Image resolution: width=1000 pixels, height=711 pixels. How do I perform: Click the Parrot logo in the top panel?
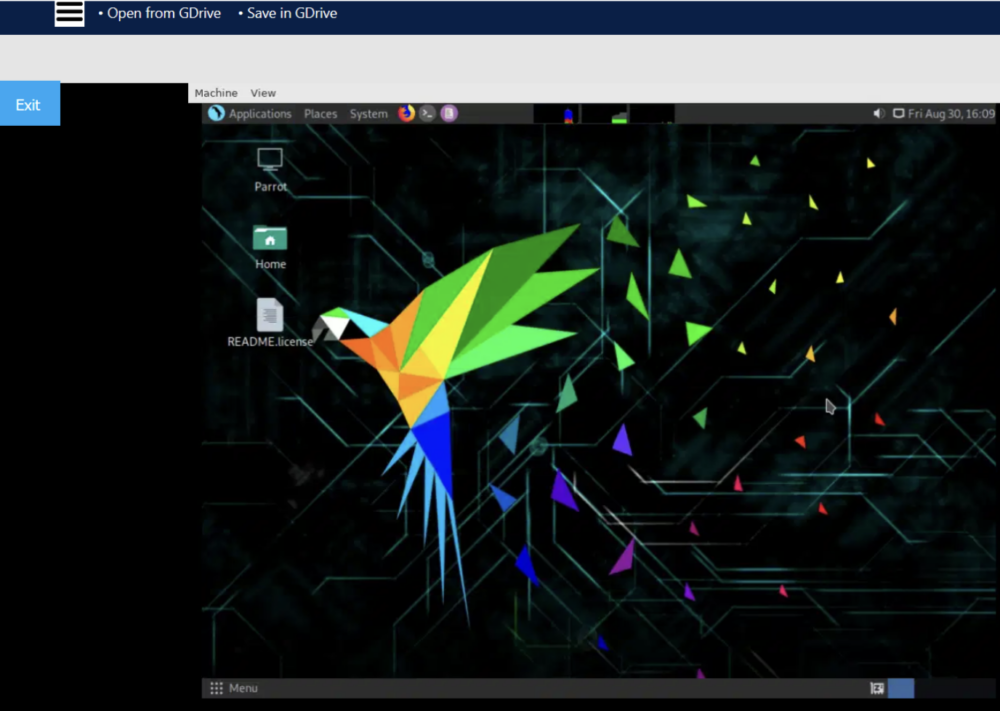pyautogui.click(x=216, y=113)
